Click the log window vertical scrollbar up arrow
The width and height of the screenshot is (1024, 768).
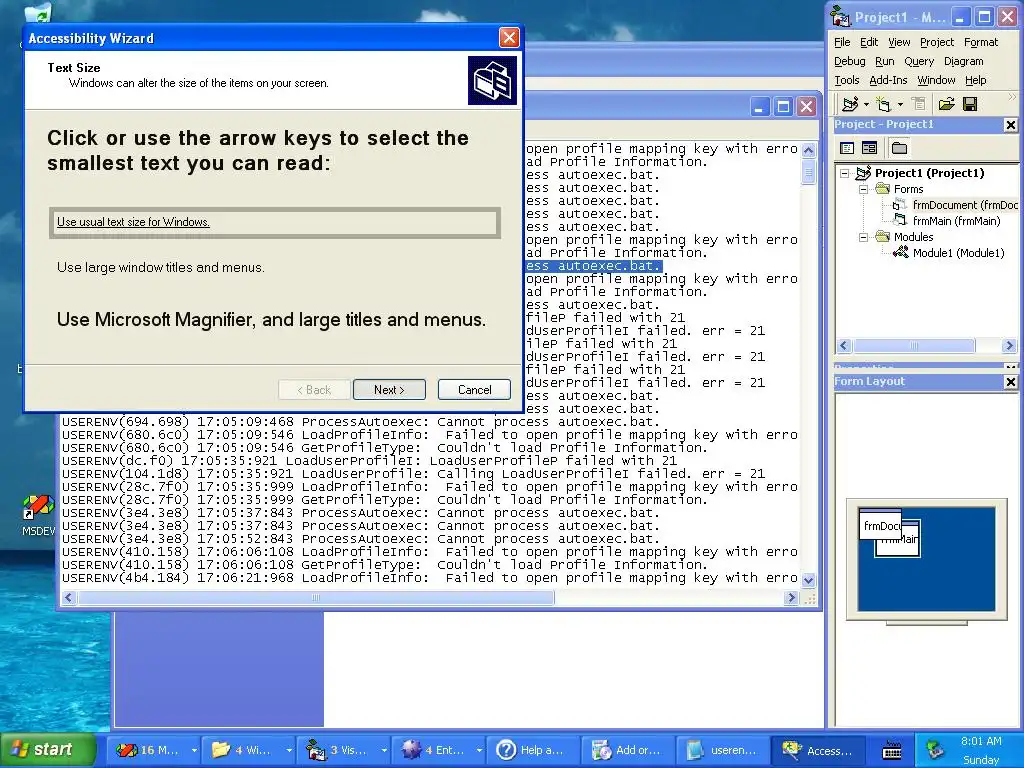click(808, 151)
